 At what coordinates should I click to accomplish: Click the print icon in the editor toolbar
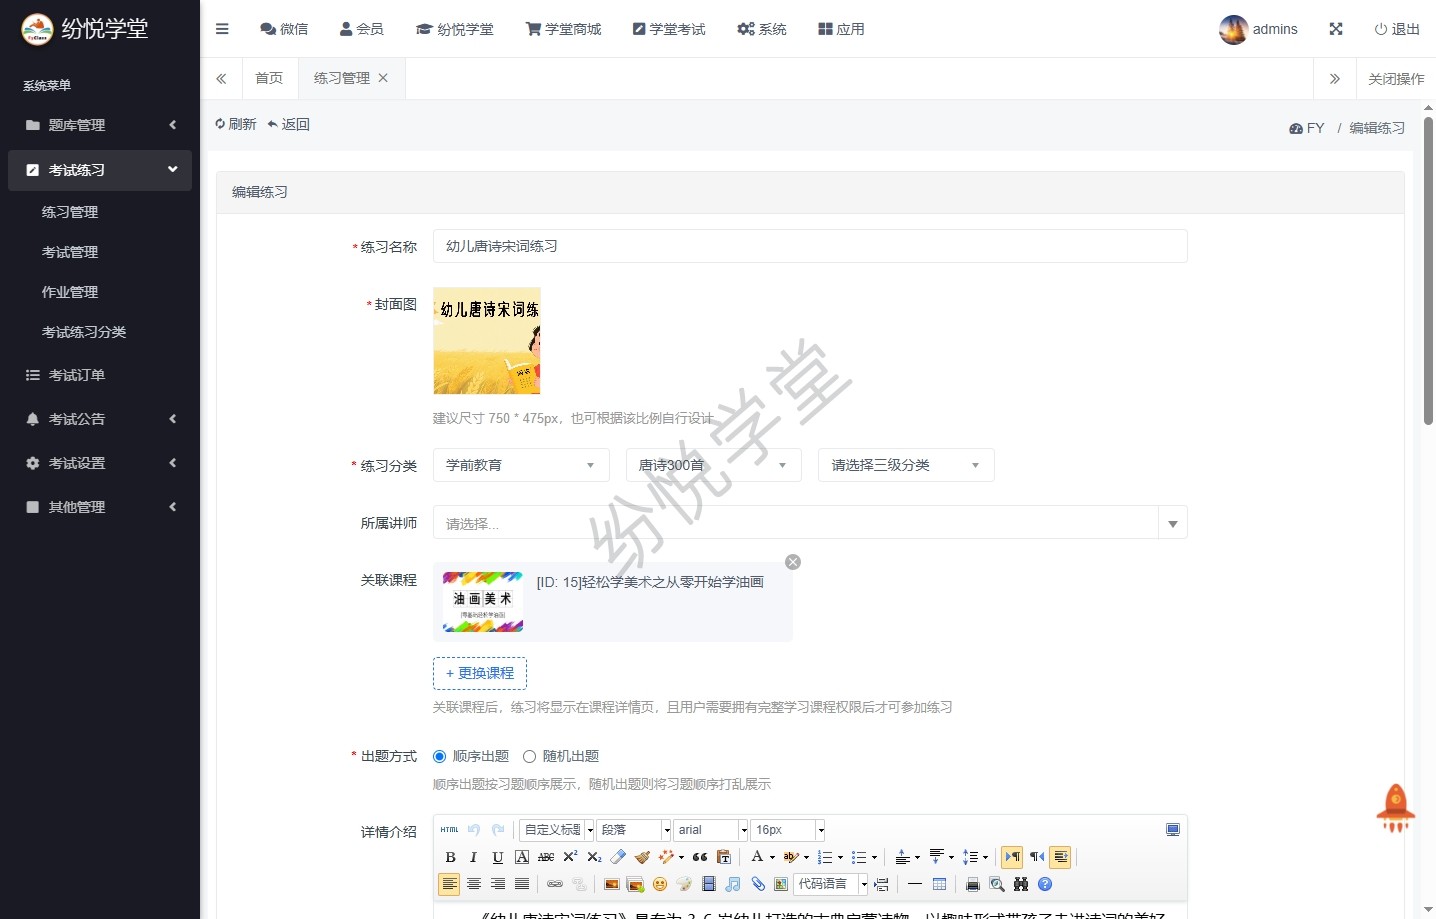coord(972,884)
